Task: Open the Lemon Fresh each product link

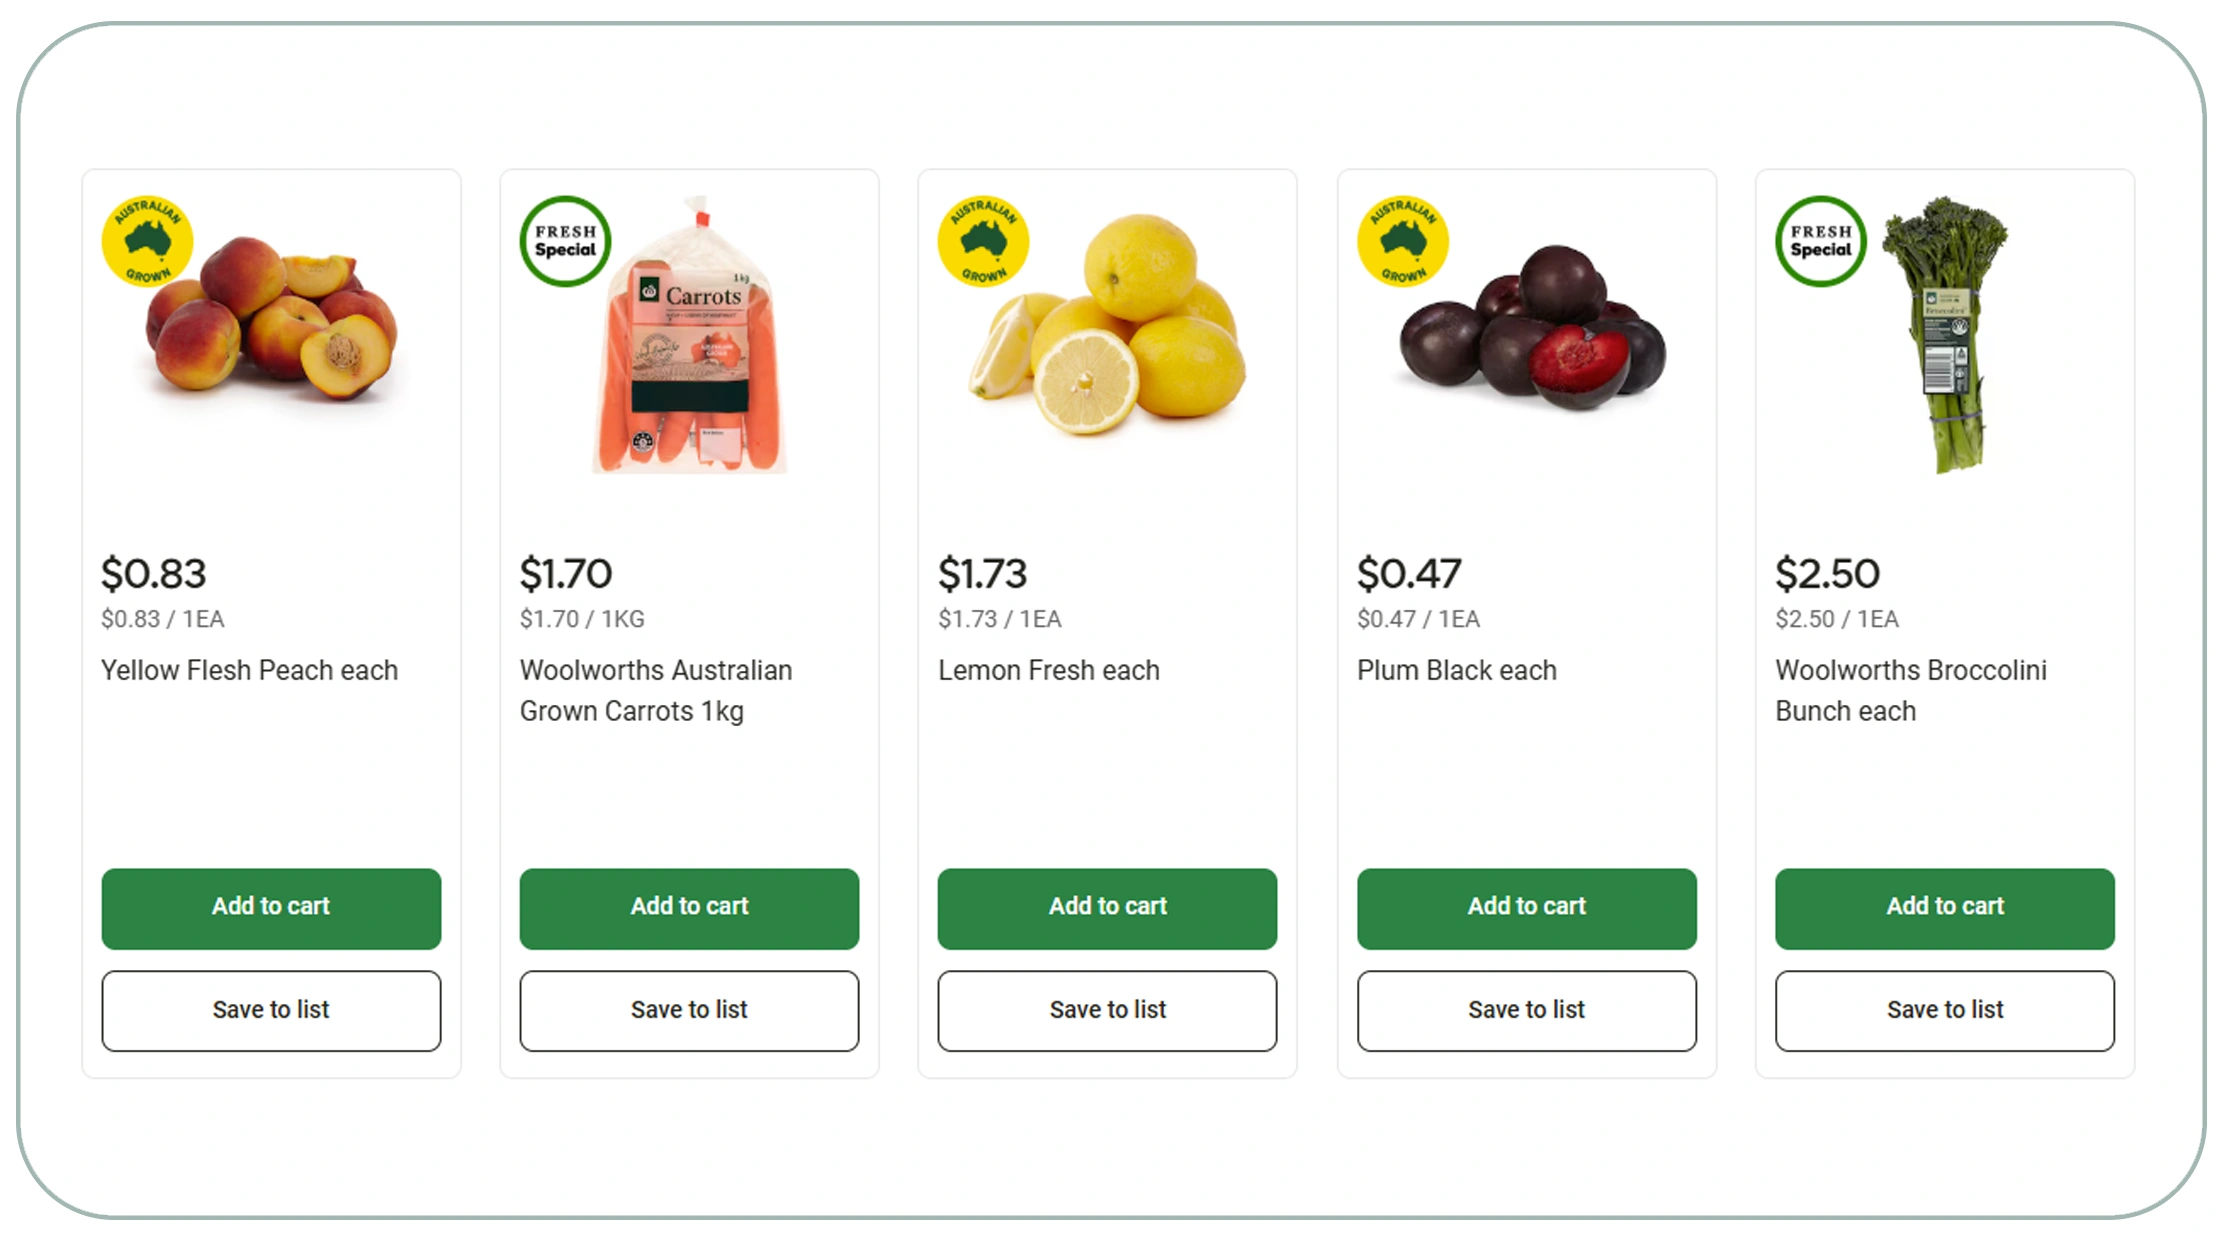Action: point(1048,670)
